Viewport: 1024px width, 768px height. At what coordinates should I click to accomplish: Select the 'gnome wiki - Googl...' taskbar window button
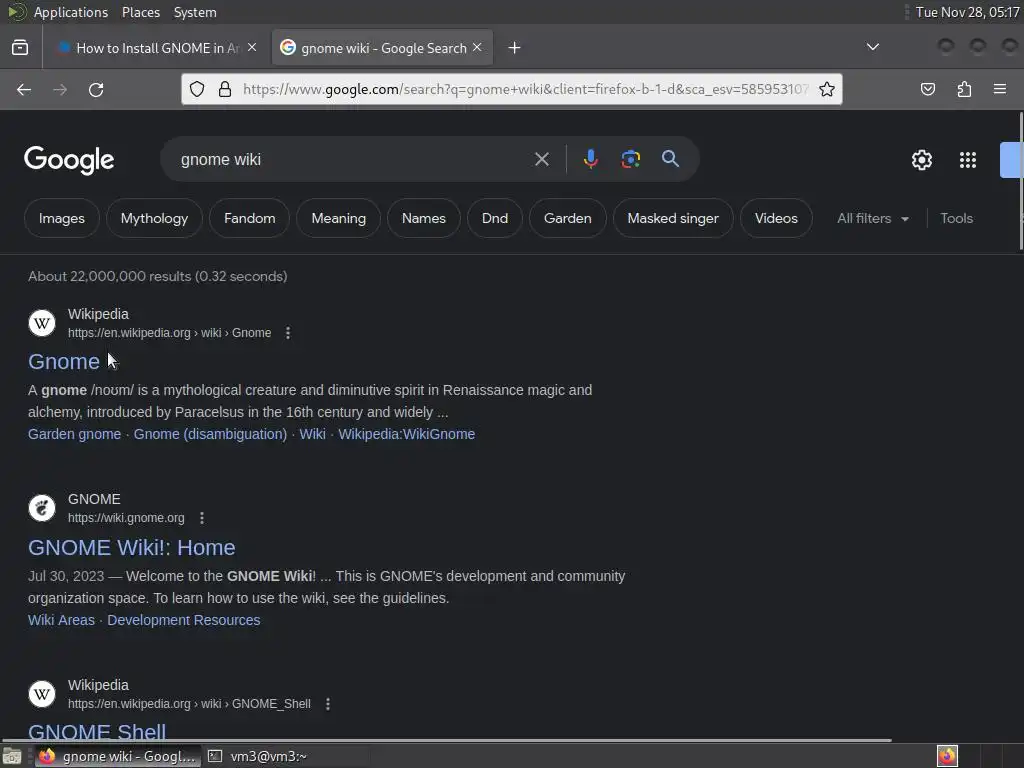coord(118,756)
